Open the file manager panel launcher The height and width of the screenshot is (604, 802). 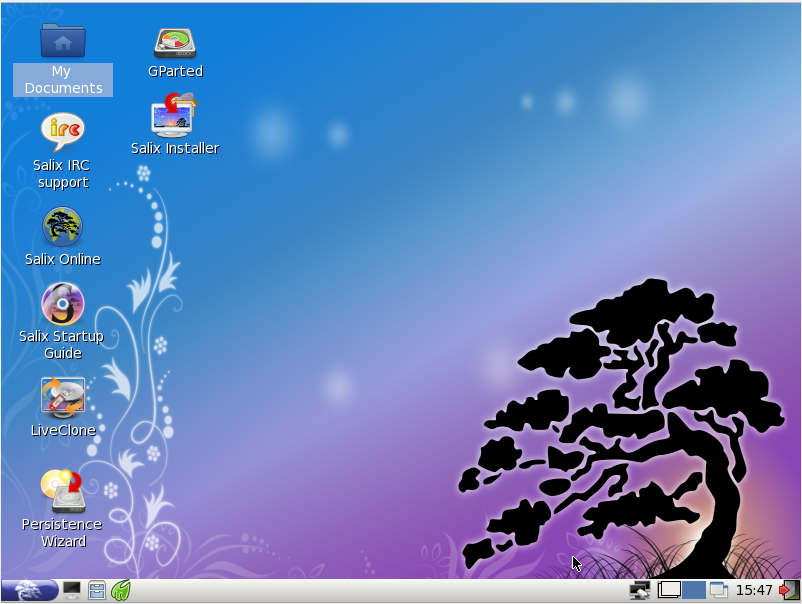coord(96,591)
